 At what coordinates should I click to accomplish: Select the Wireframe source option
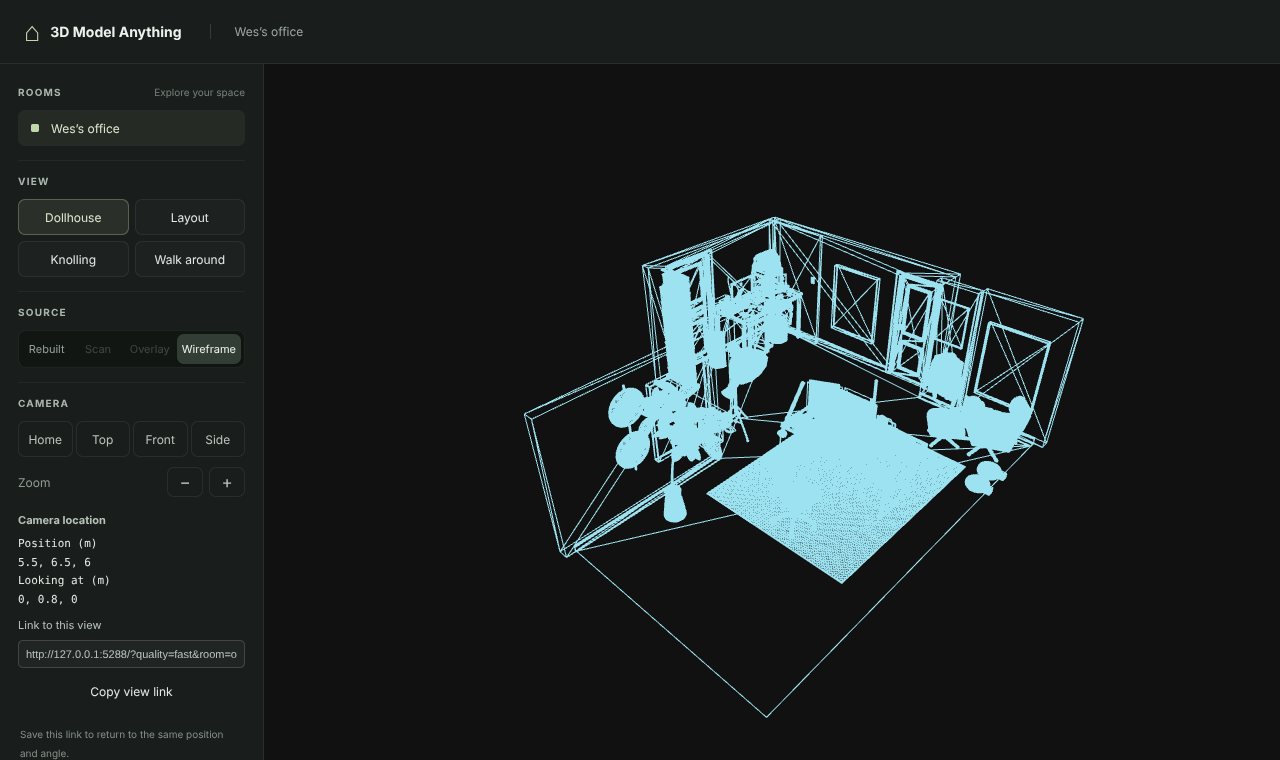pos(209,349)
